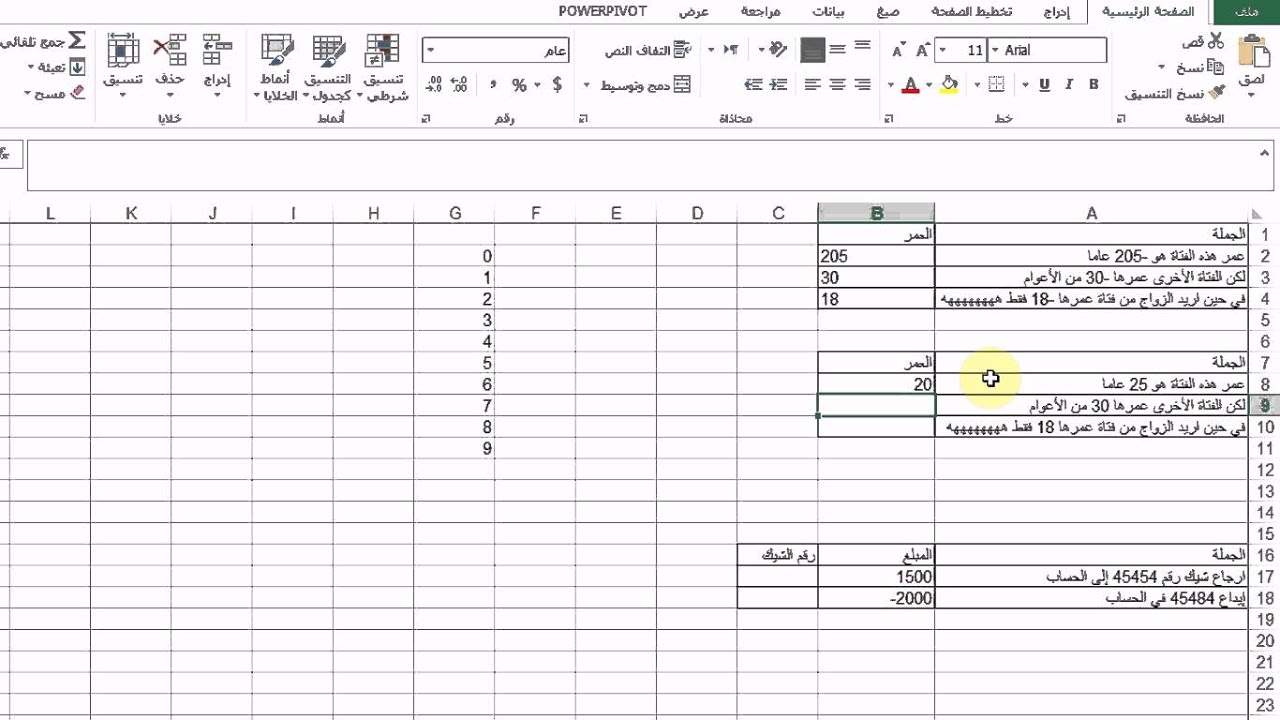Apply the accounting dollar number format
Viewport: 1280px width, 720px height.
[557, 85]
